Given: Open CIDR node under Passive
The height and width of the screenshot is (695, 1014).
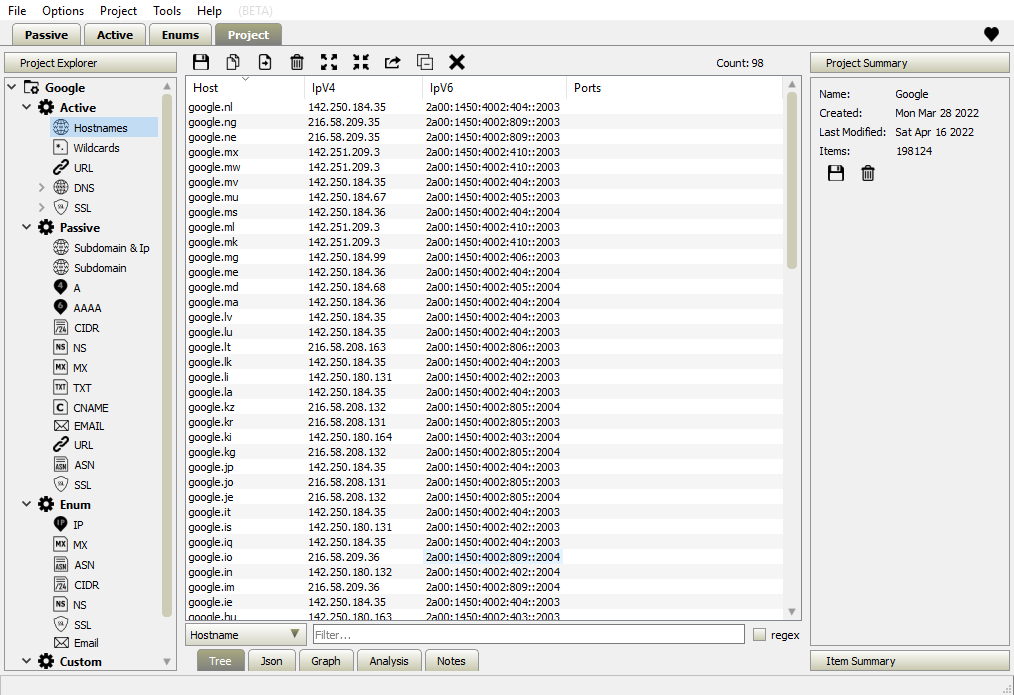Looking at the screenshot, I should click(x=86, y=328).
